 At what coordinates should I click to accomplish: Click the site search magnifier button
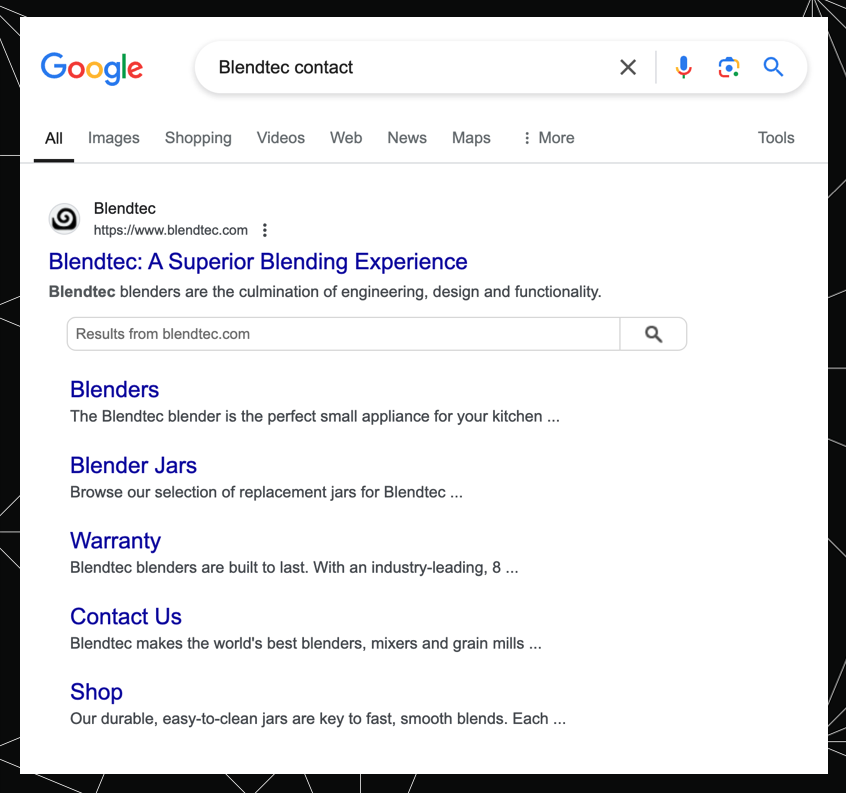click(653, 334)
